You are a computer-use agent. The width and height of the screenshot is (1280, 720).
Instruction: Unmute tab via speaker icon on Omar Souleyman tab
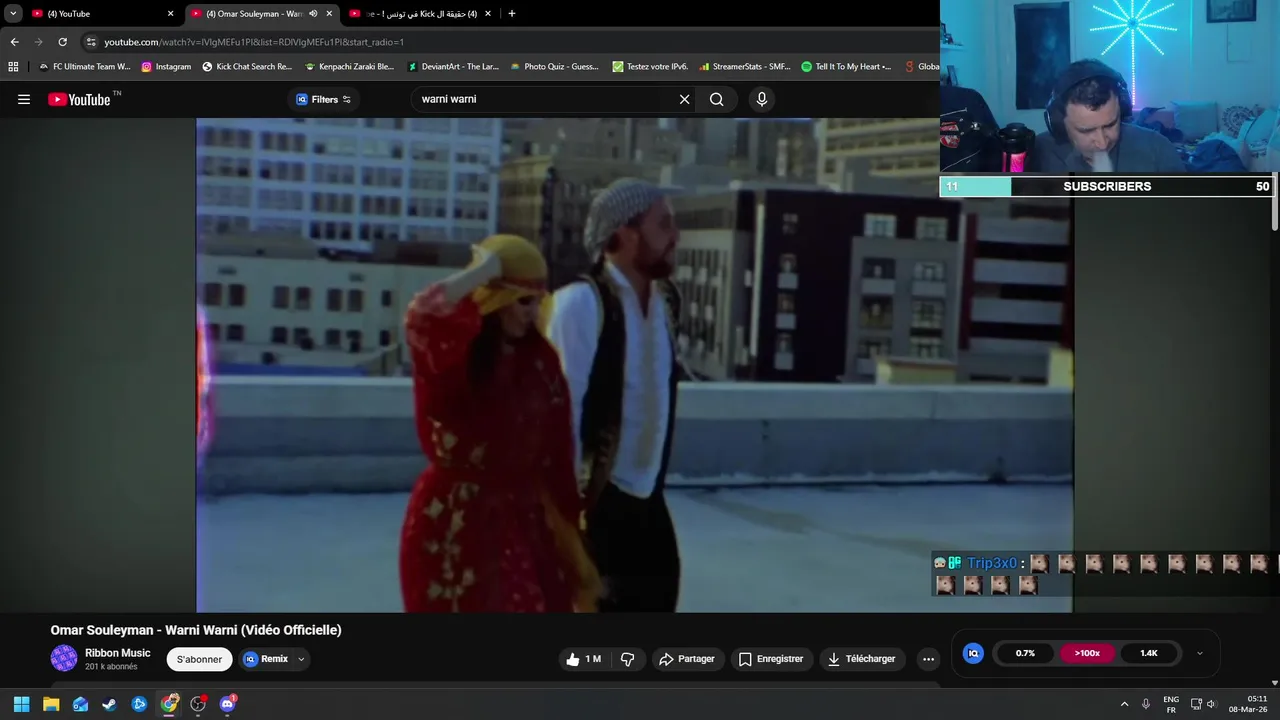pyautogui.click(x=313, y=14)
